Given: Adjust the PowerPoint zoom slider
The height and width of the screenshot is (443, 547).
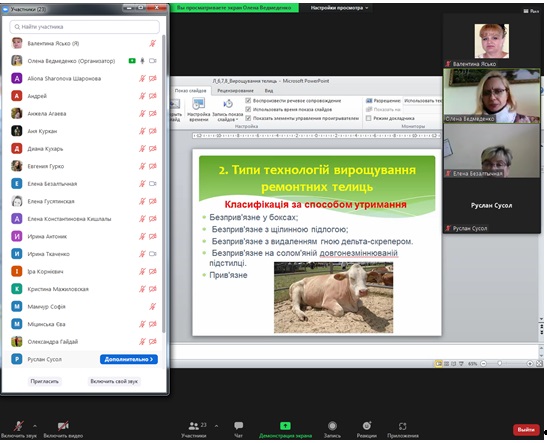Looking at the screenshot, I should click(500, 363).
